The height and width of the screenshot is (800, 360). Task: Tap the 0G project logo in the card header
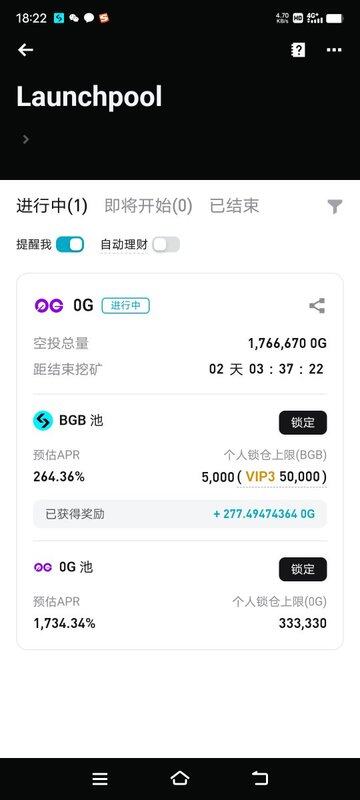(49, 306)
